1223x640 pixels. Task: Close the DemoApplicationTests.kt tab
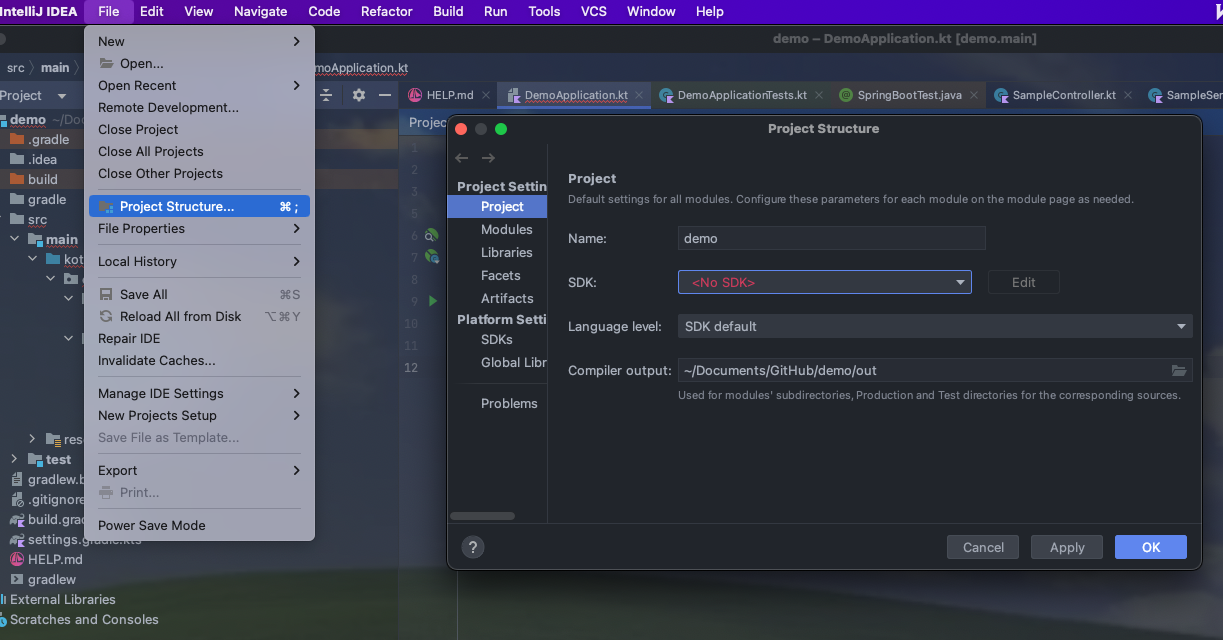click(818, 95)
